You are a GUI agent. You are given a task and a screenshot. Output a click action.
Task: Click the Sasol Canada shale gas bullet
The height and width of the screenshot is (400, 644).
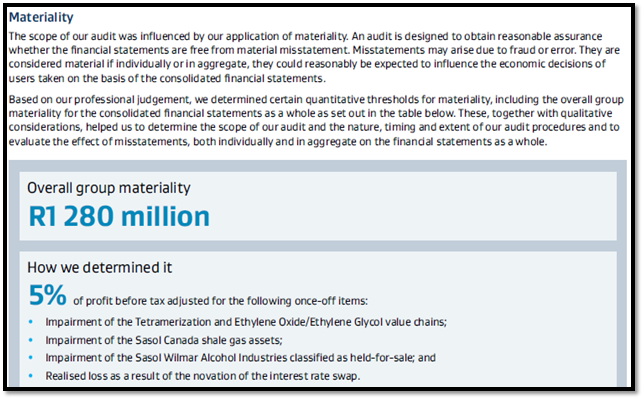(163, 340)
